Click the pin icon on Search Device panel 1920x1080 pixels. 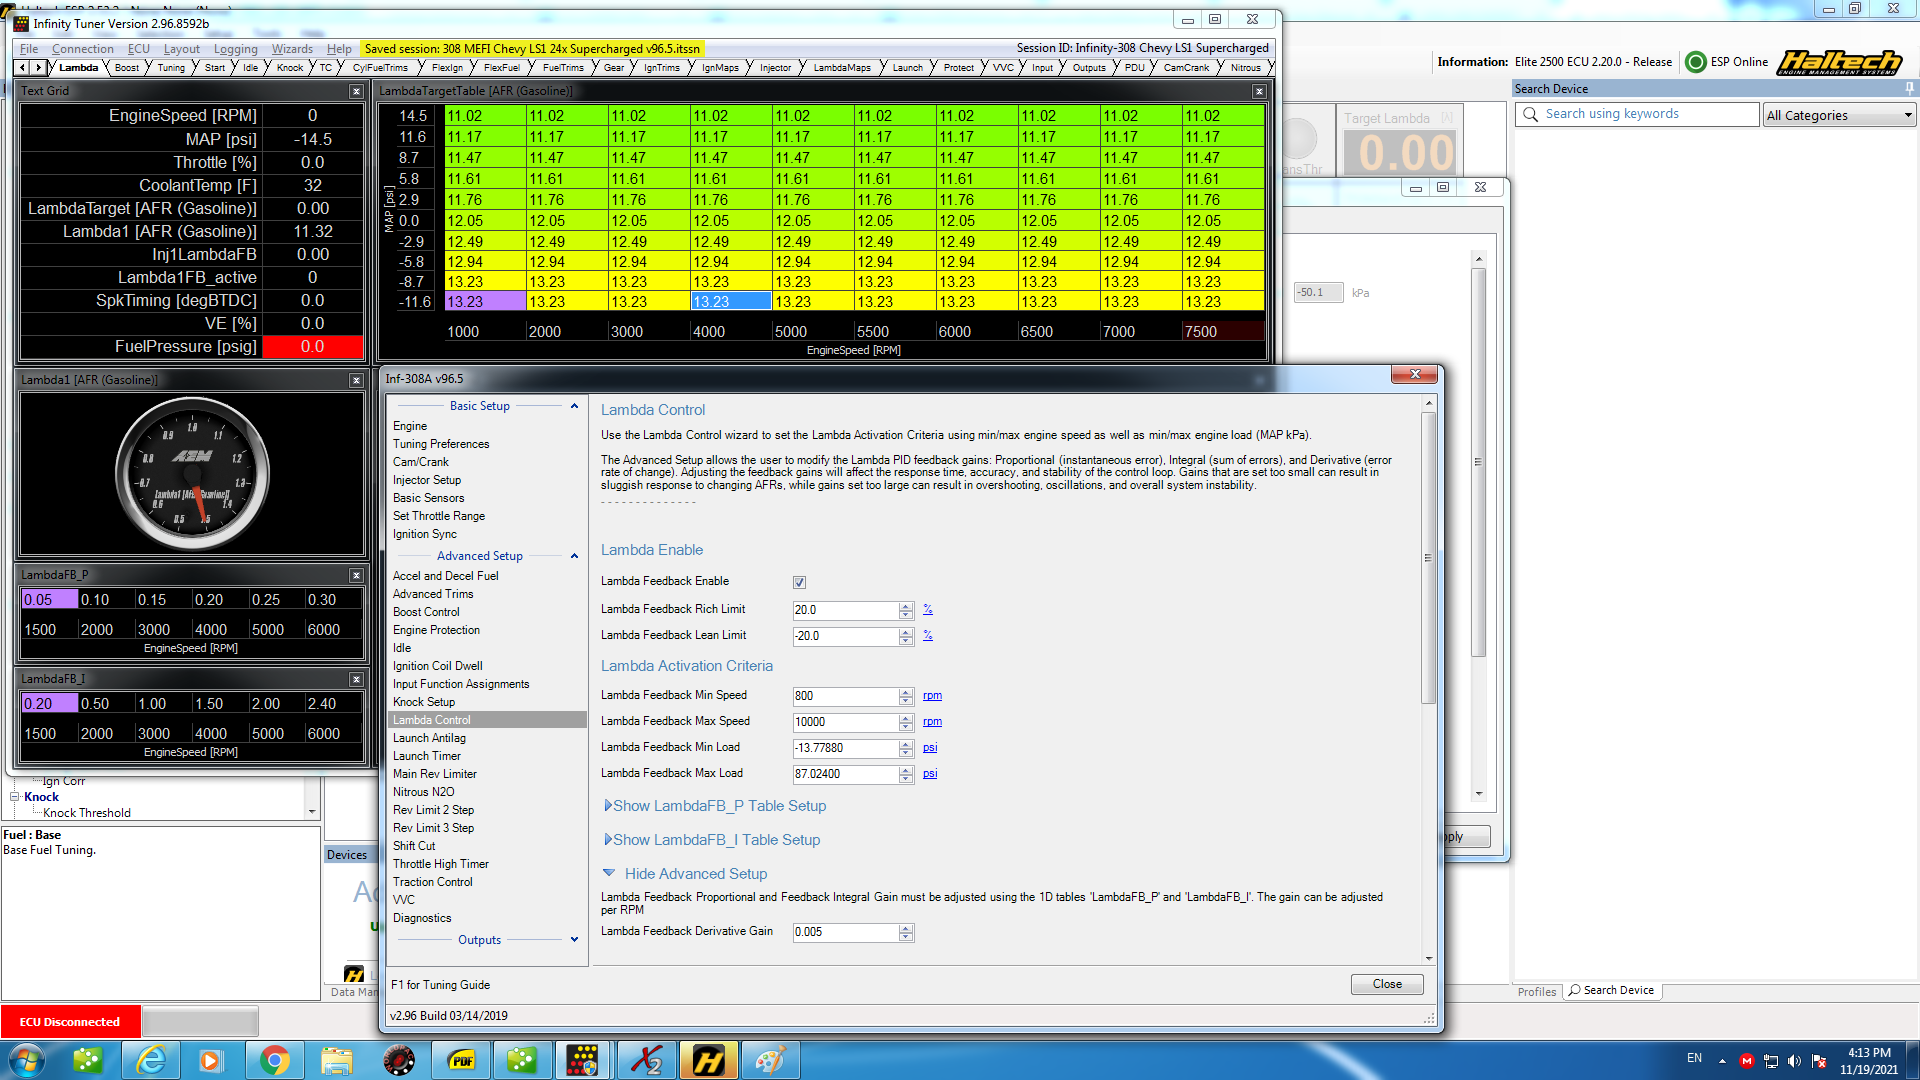1909,89
